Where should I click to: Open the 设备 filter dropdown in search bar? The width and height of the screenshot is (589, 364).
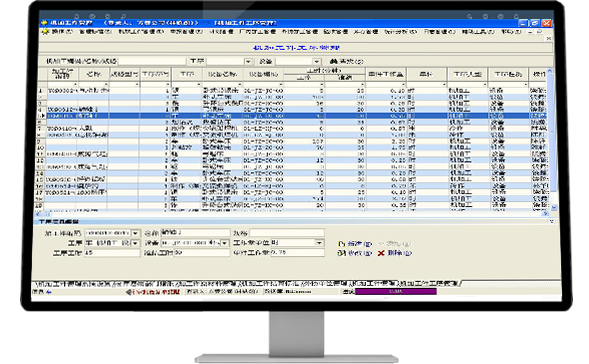click(x=317, y=61)
